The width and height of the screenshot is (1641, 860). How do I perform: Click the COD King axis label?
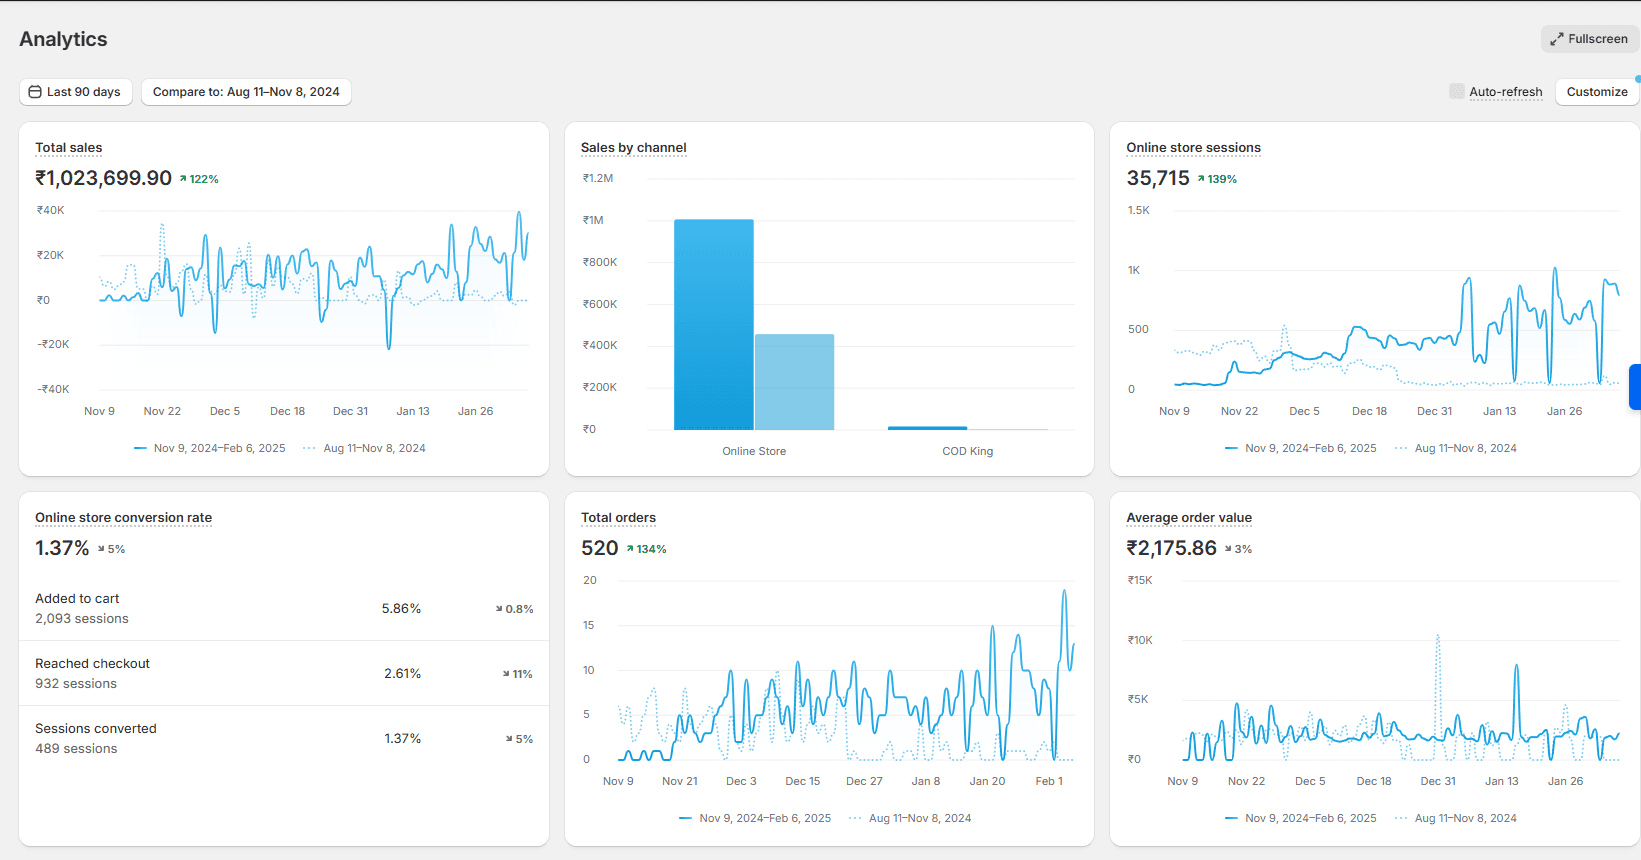[968, 452]
